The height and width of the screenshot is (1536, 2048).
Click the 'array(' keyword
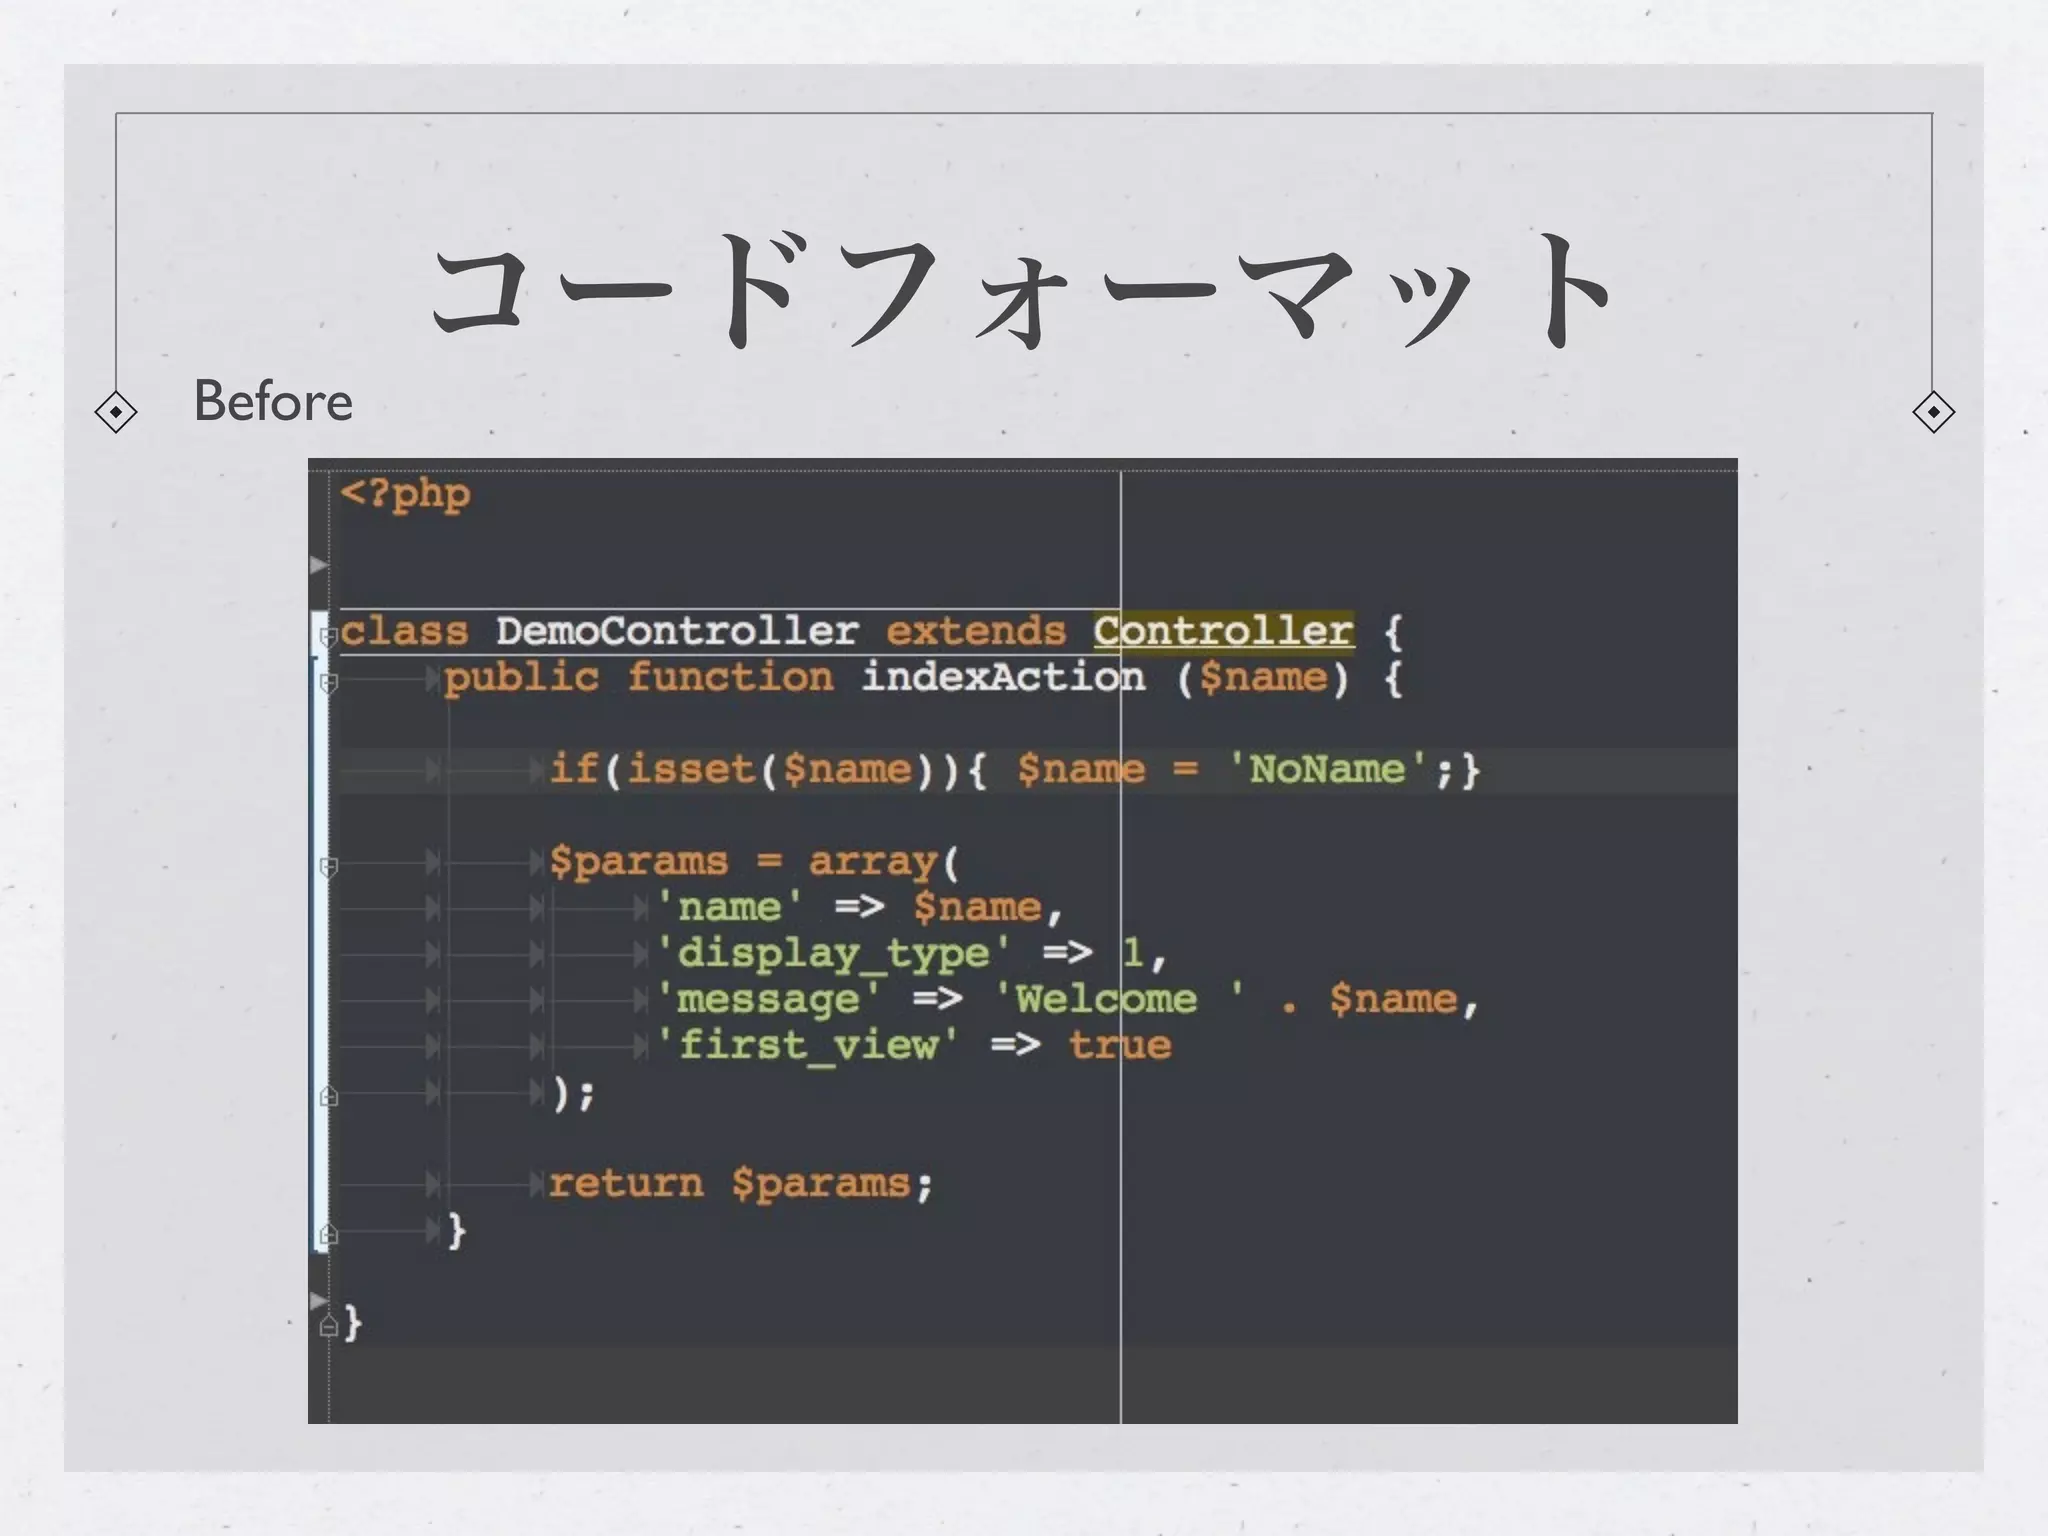coord(883,863)
